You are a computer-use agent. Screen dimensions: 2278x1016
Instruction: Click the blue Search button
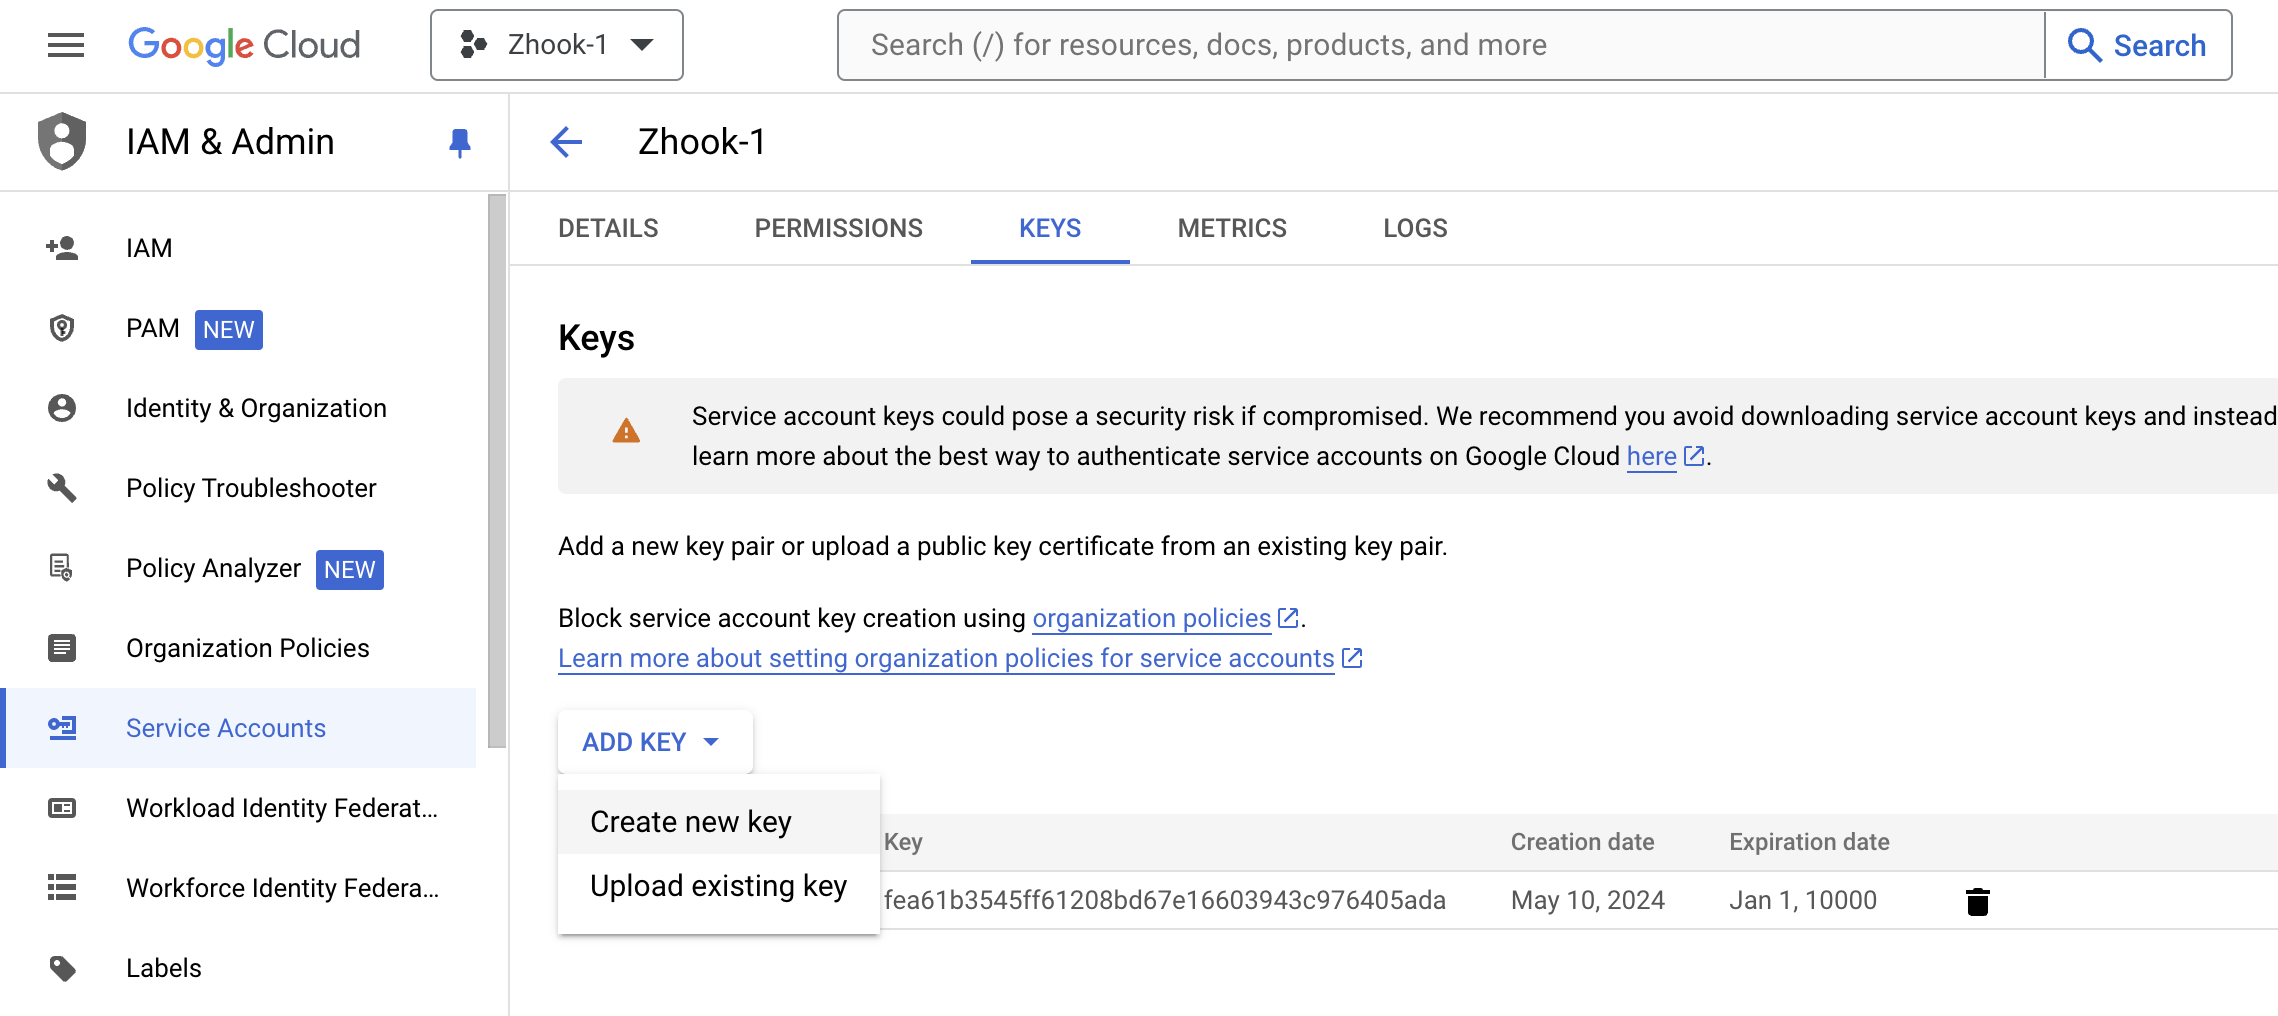[x=2138, y=45]
